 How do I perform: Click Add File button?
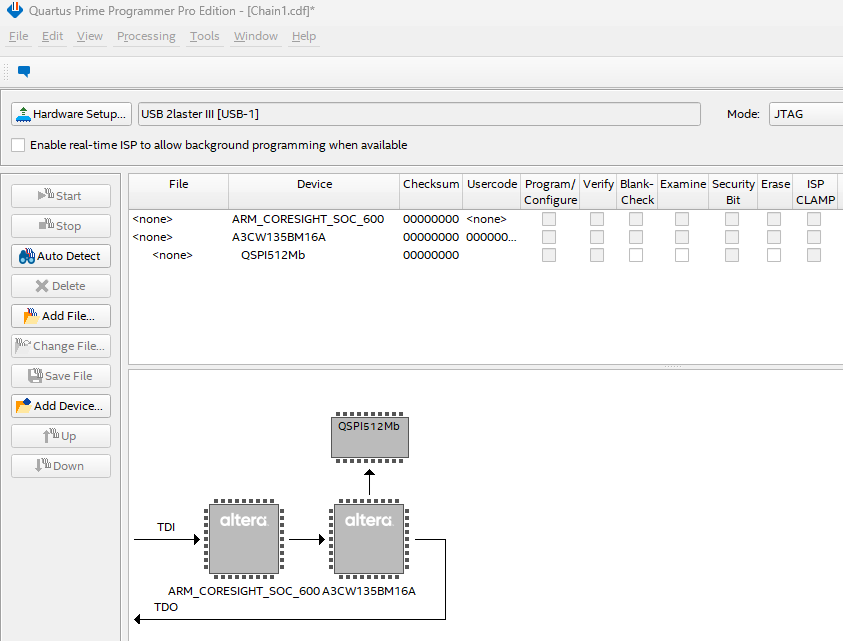[61, 316]
